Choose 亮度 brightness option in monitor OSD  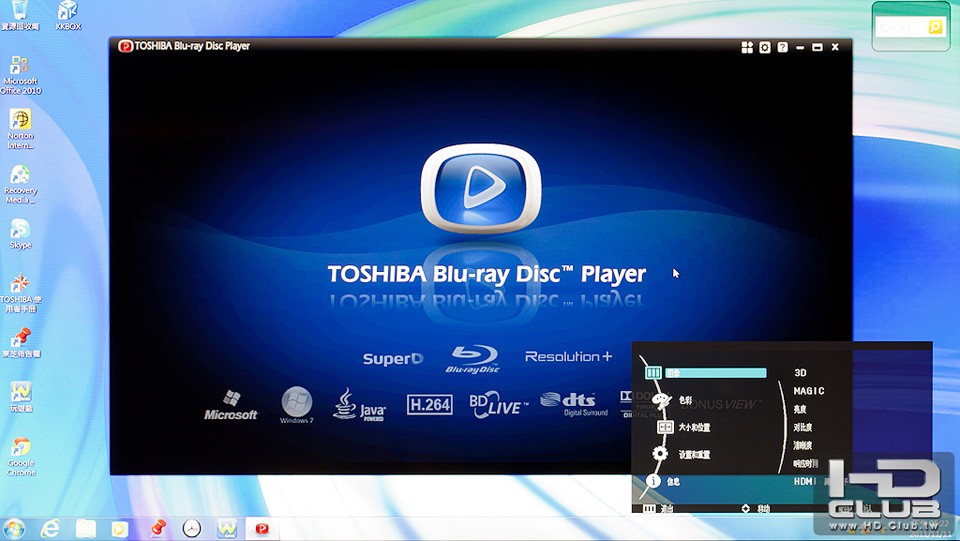click(800, 409)
